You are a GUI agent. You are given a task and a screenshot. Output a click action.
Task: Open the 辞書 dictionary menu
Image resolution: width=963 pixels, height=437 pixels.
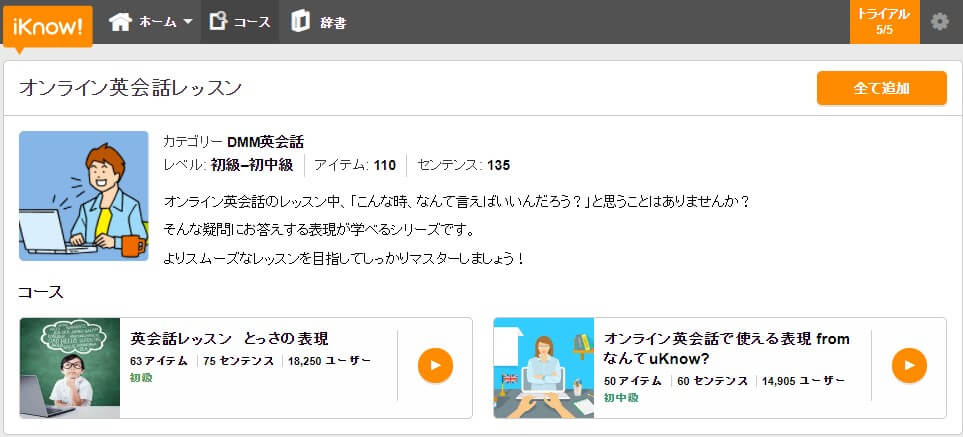click(318, 22)
